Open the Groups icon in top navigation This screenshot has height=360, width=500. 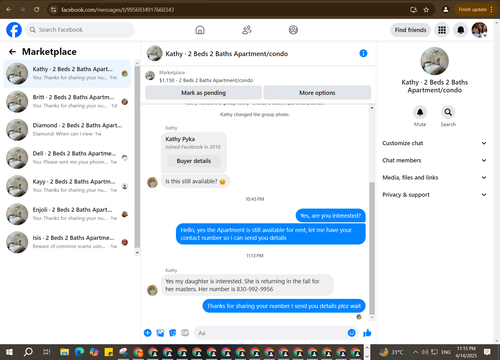point(293,30)
